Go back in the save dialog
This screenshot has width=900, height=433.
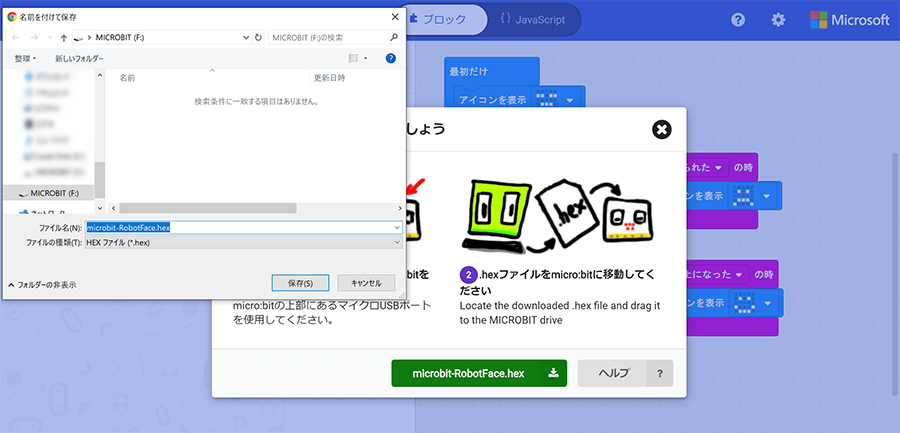click(x=15, y=38)
